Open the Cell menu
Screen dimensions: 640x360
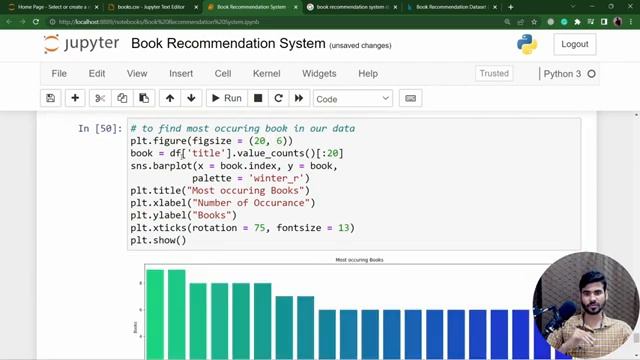coord(223,73)
